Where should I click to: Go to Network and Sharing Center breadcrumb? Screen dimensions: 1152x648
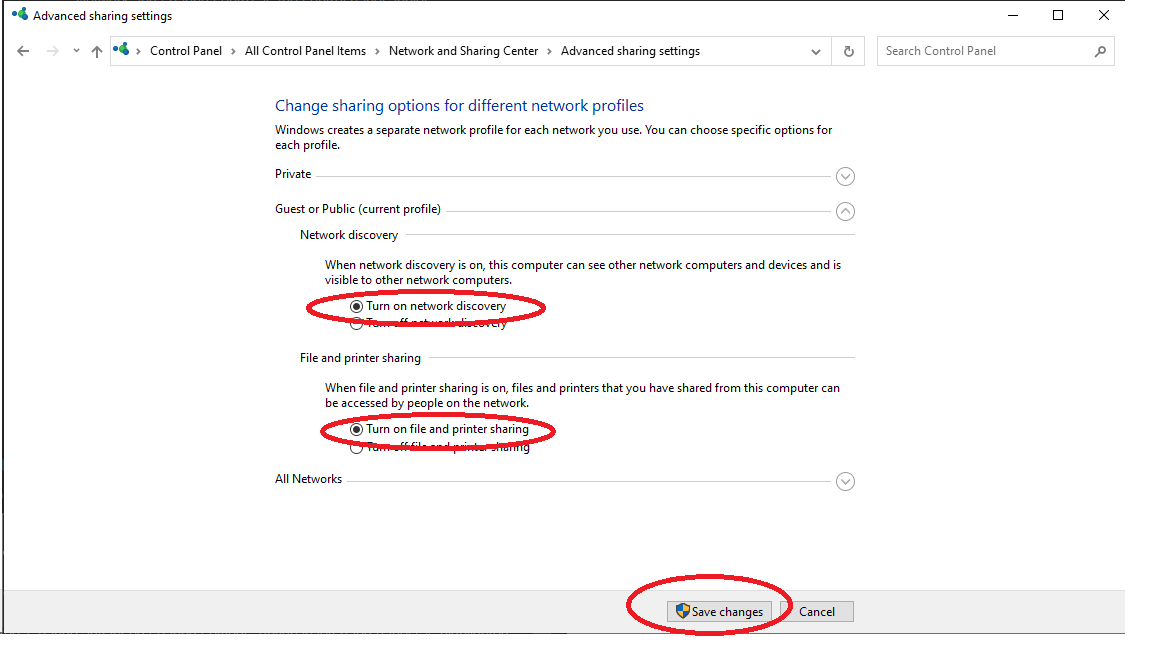pos(463,51)
